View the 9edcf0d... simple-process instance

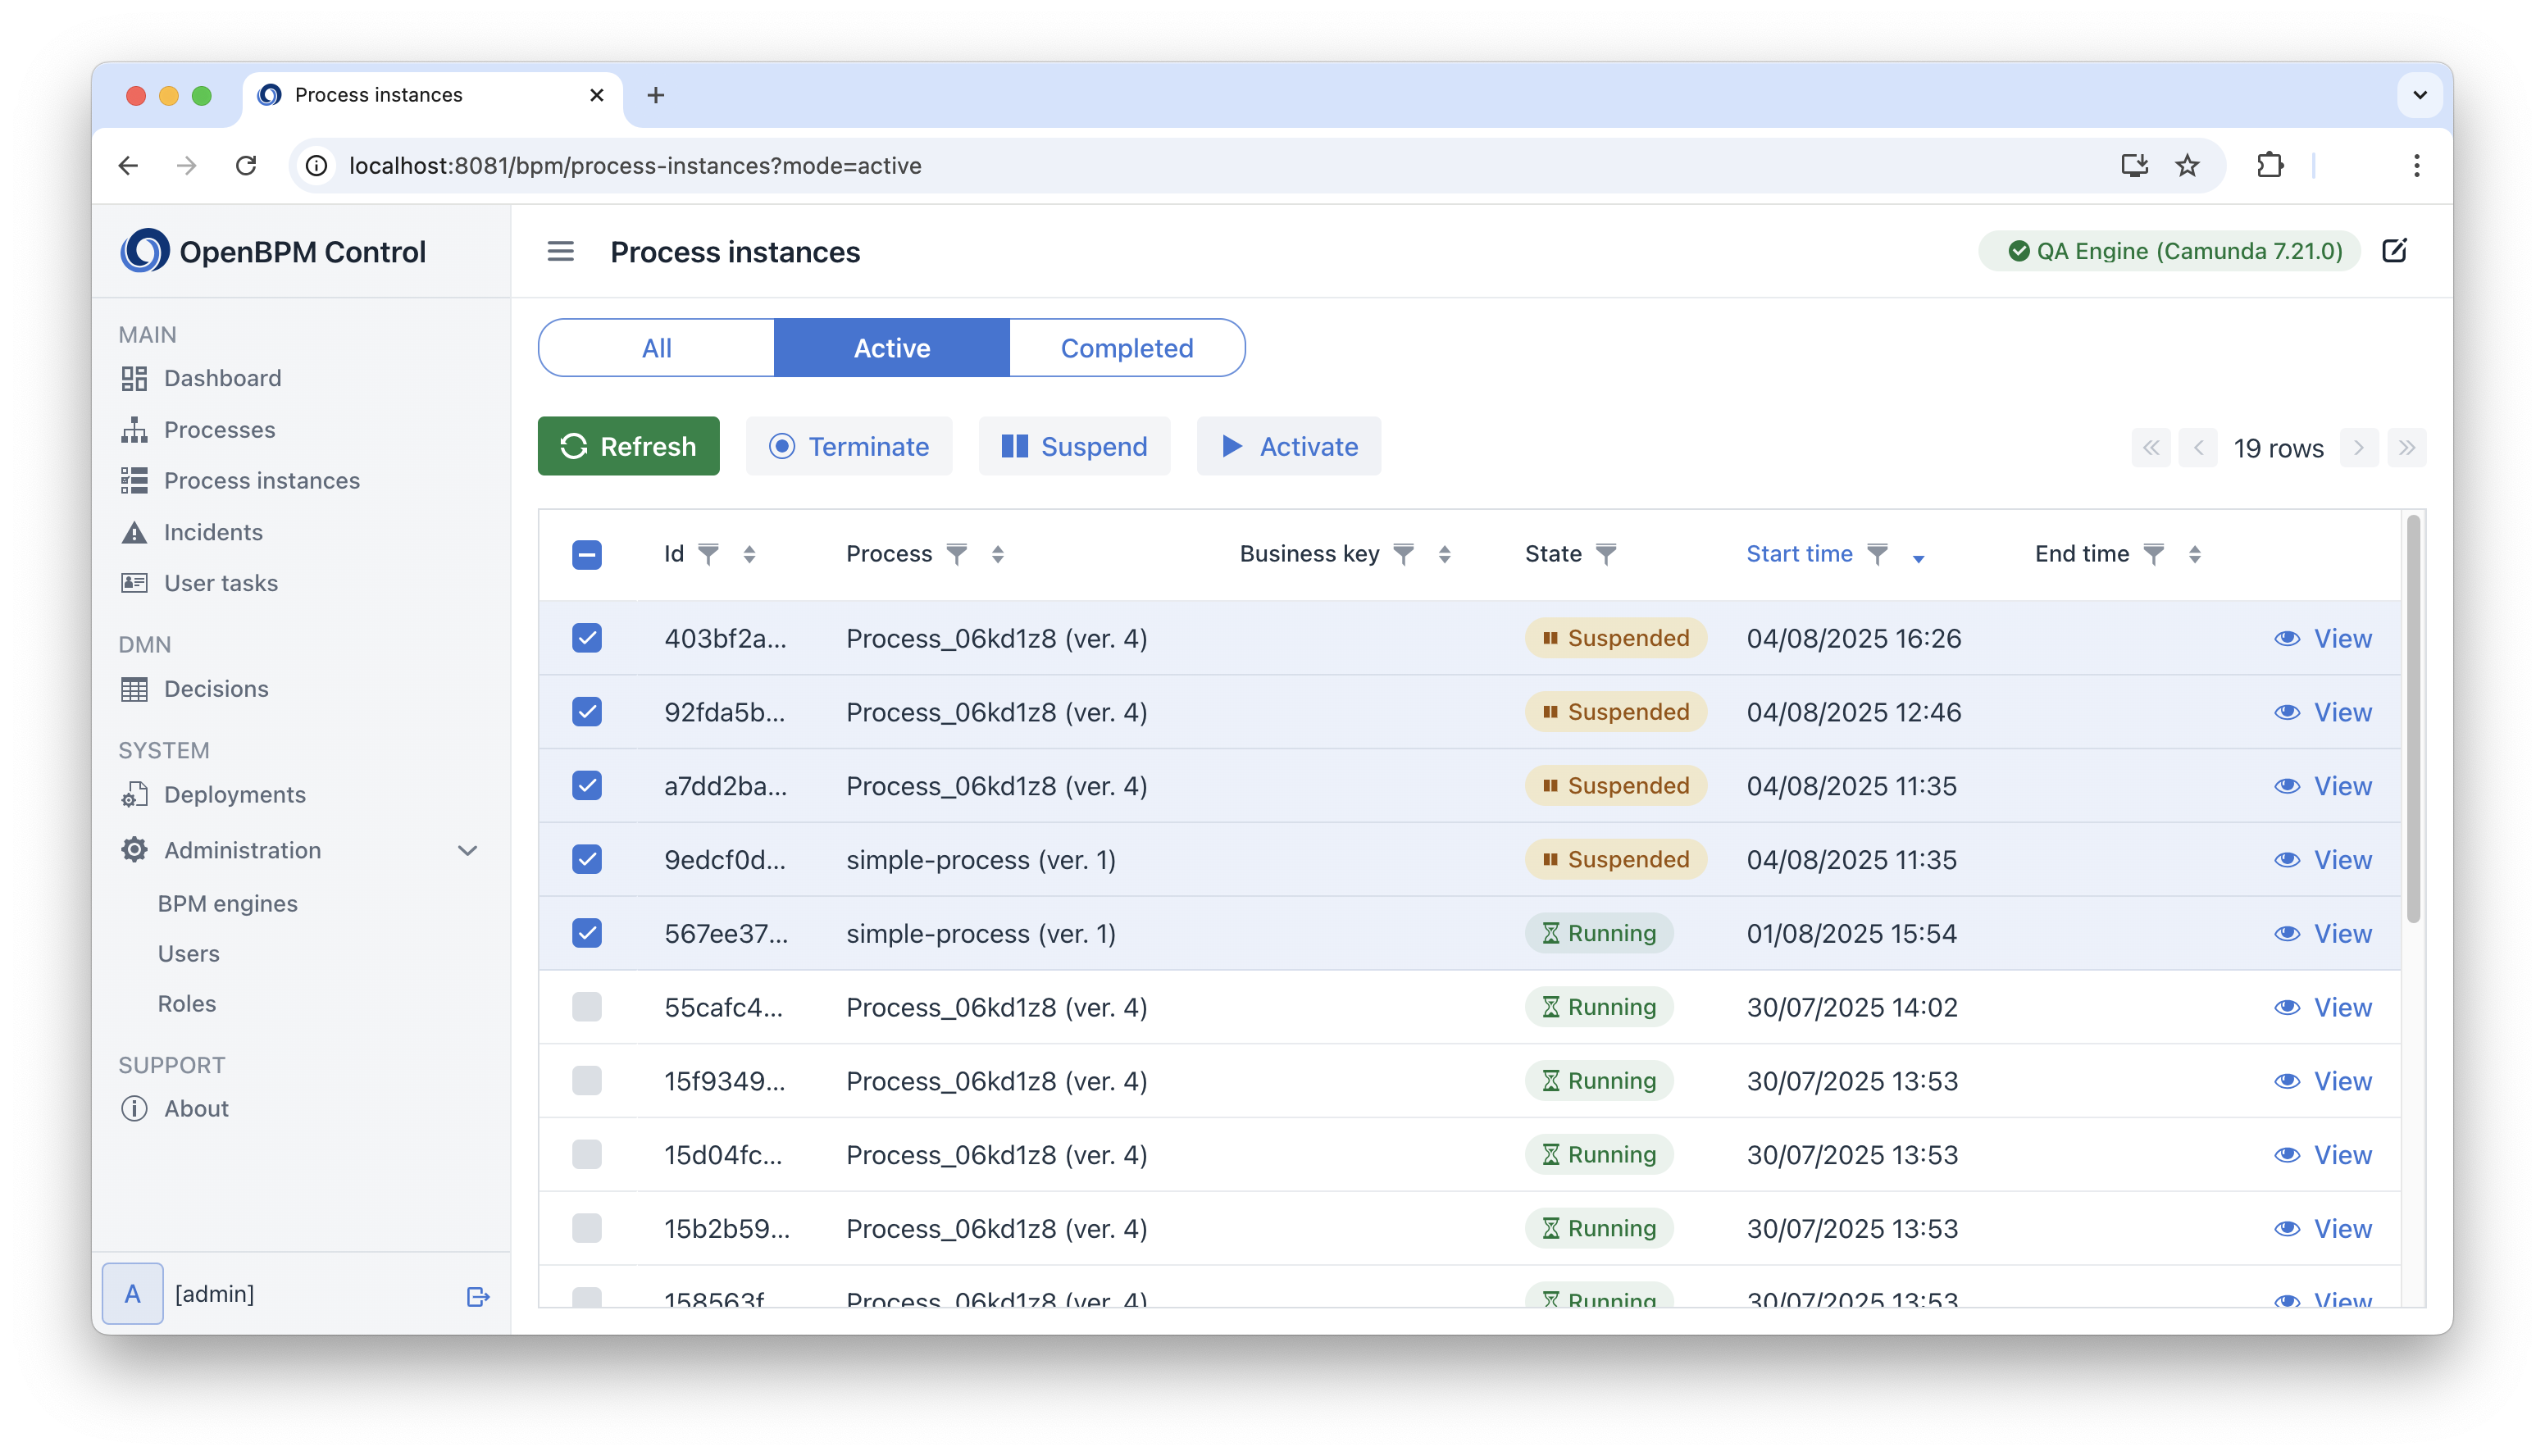pos(2322,860)
